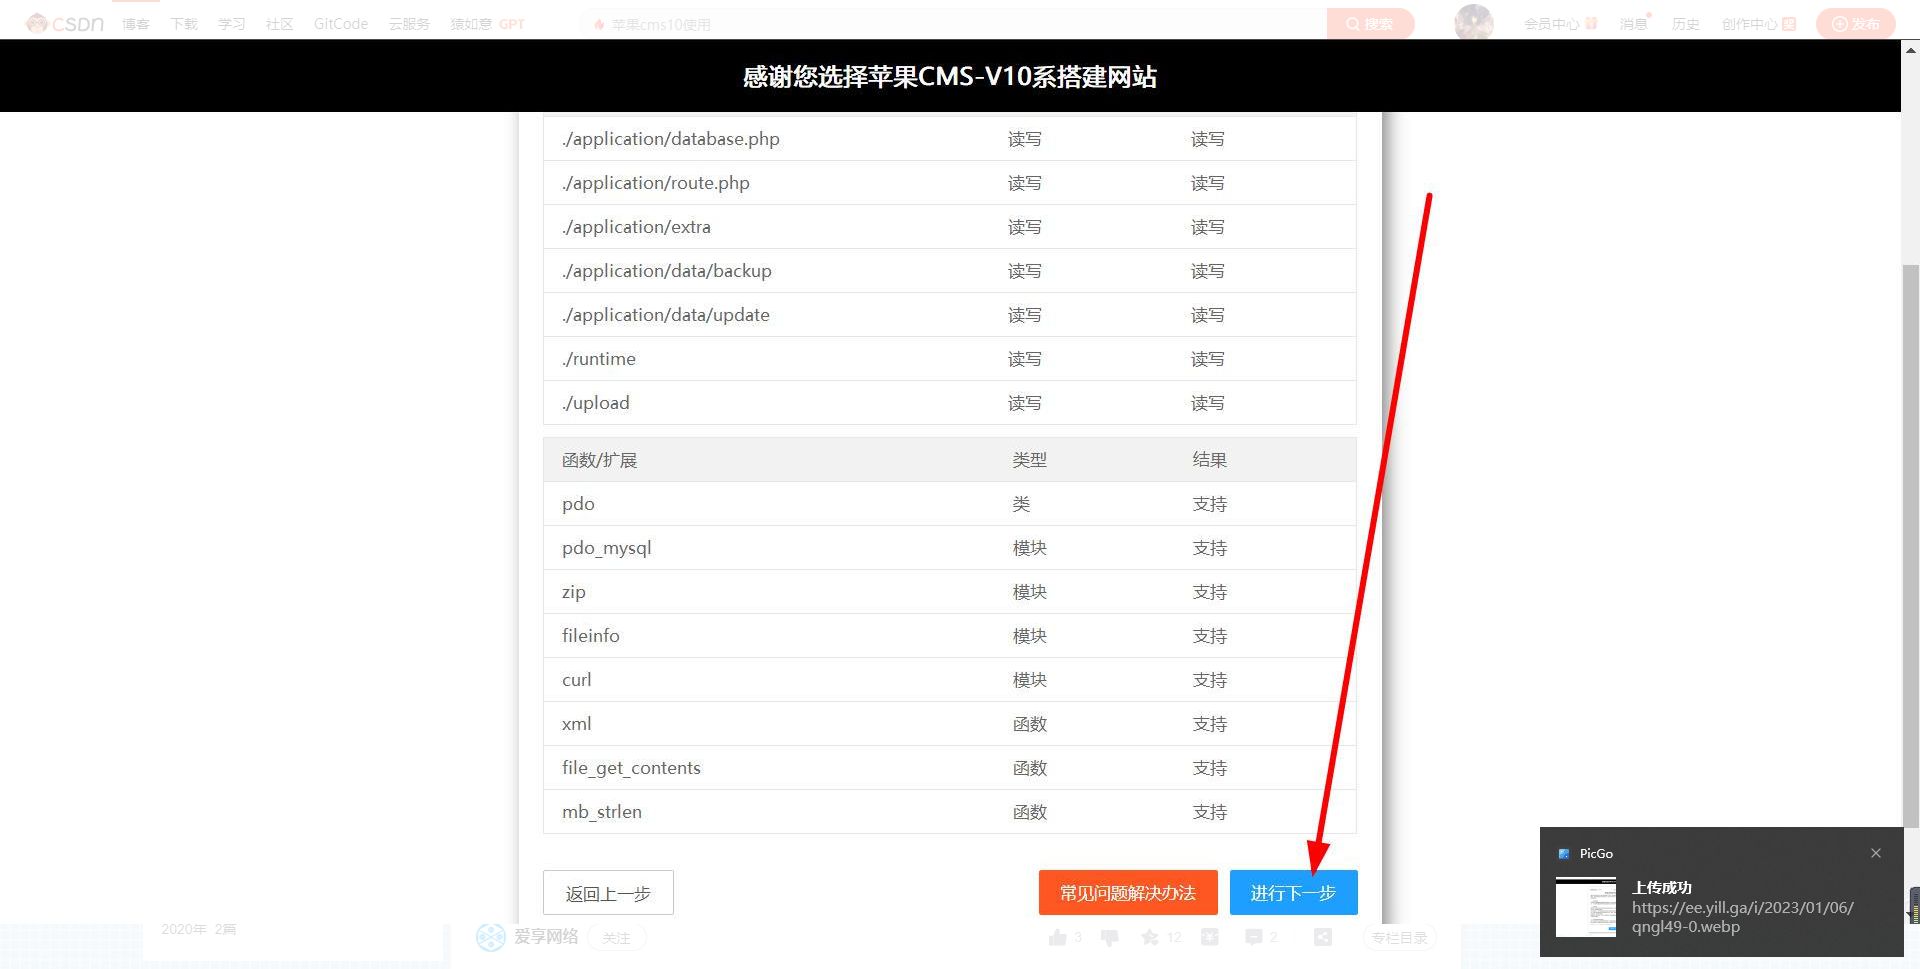Screen dimensions: 1920x969
Task: Click the vertical page scrollbar thumb
Action: pos(1910,545)
